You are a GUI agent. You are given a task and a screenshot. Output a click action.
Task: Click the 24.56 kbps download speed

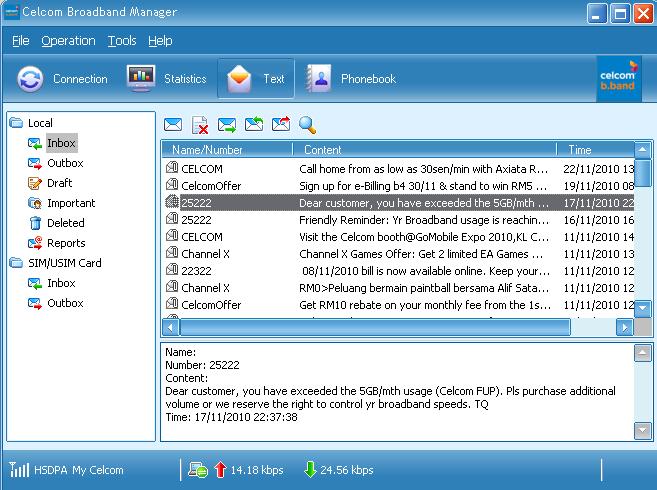347,470
